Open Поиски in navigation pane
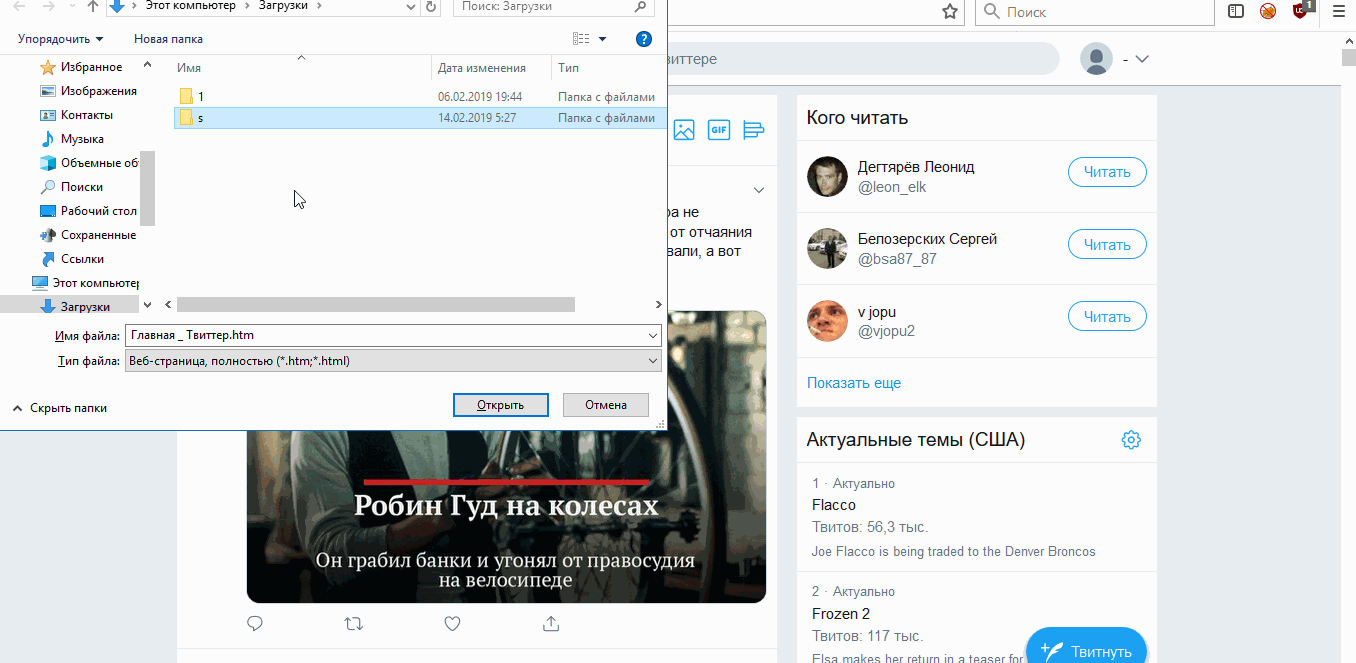This screenshot has height=663, width=1356. [81, 187]
